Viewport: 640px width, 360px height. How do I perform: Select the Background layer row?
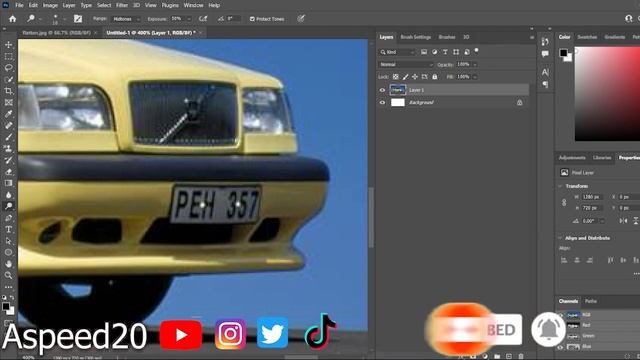(453, 102)
